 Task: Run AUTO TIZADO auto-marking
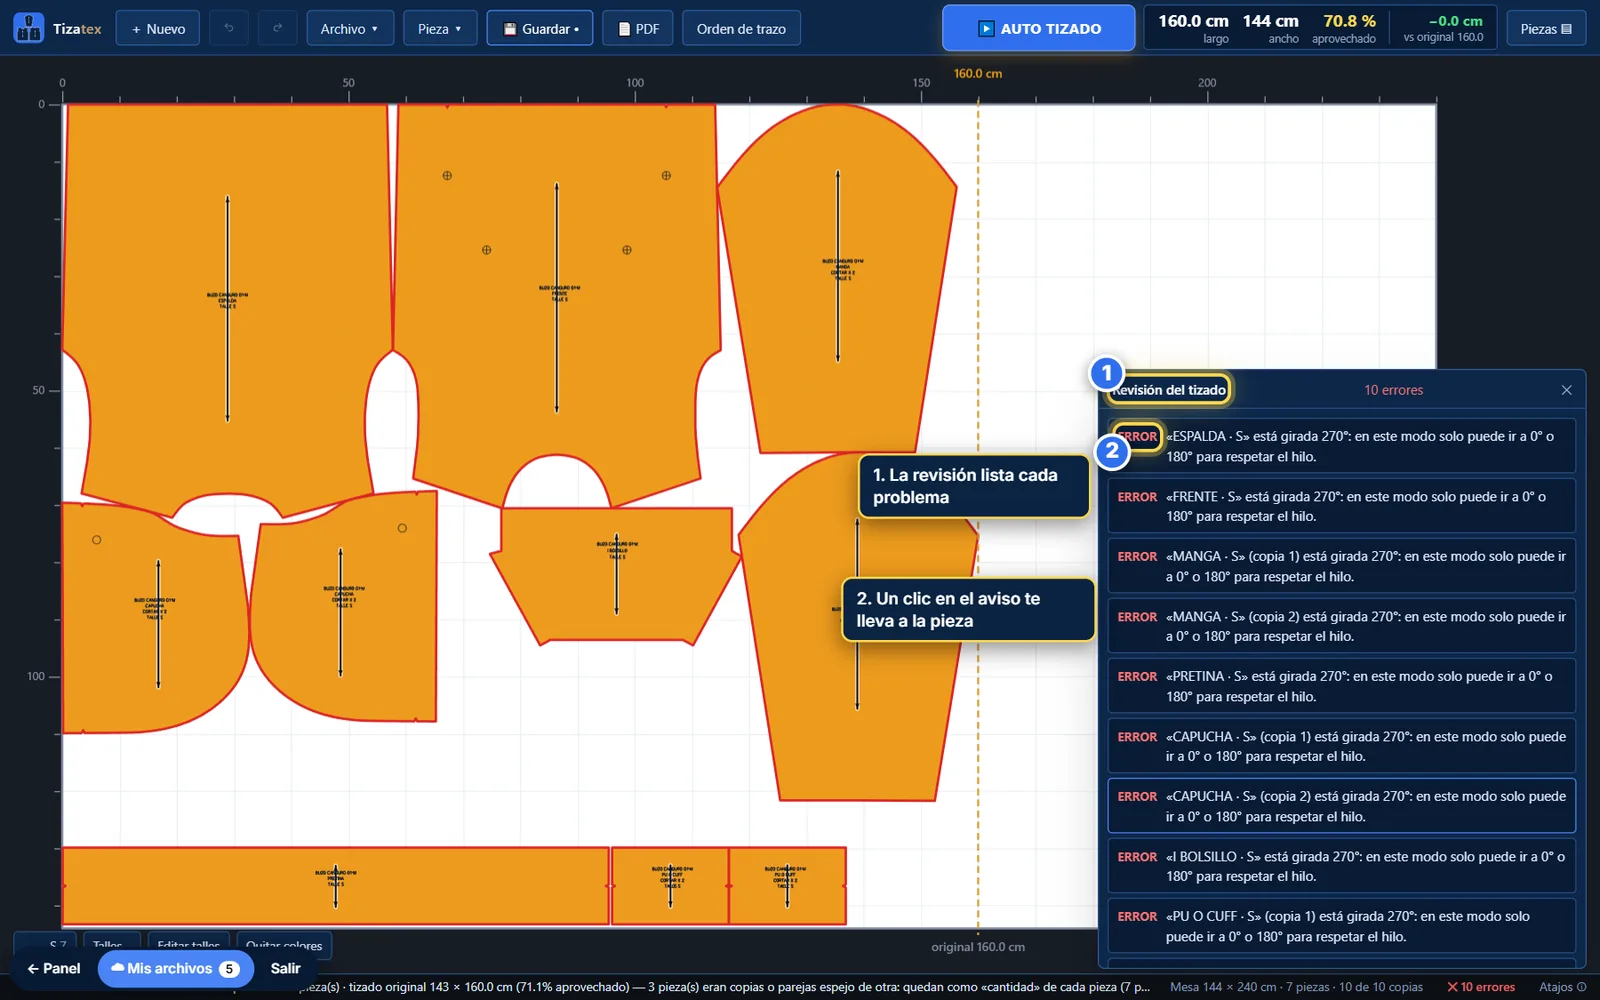tap(1038, 28)
